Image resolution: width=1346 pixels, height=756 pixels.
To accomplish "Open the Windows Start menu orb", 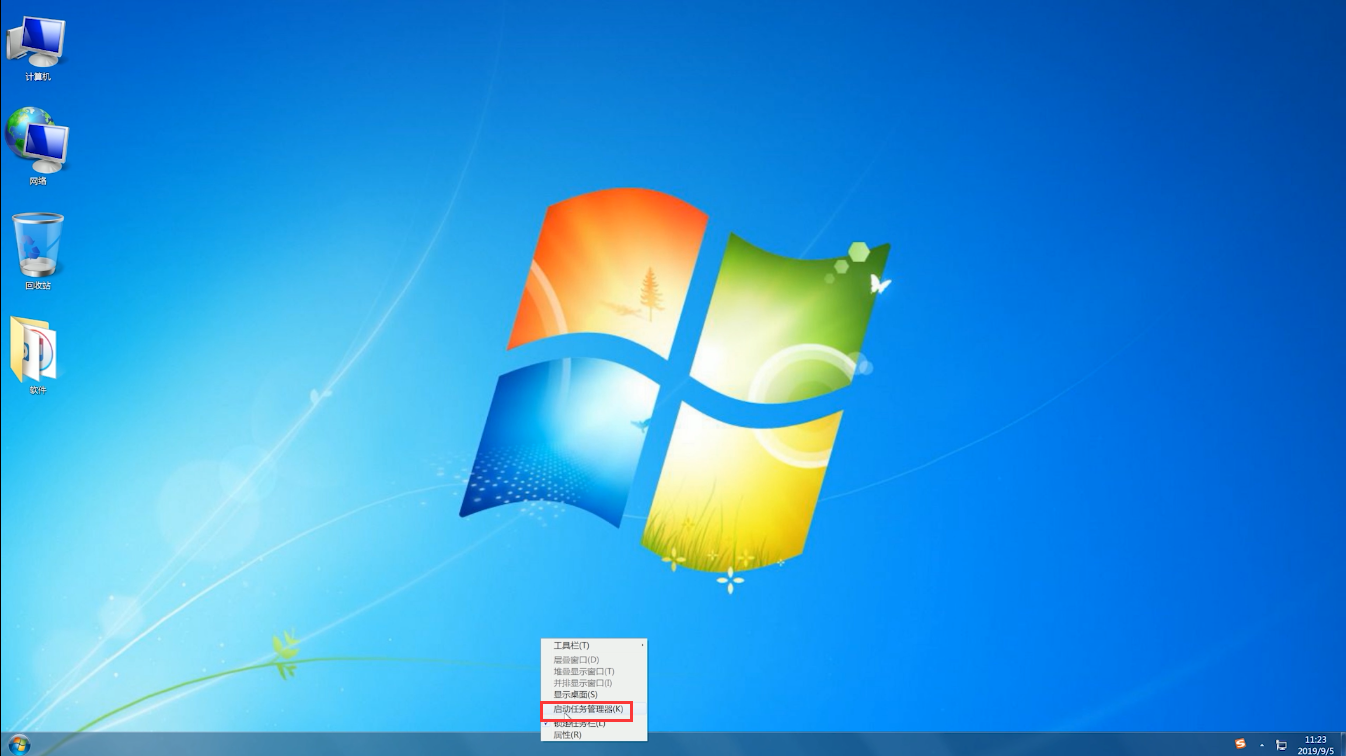I will coord(19,744).
